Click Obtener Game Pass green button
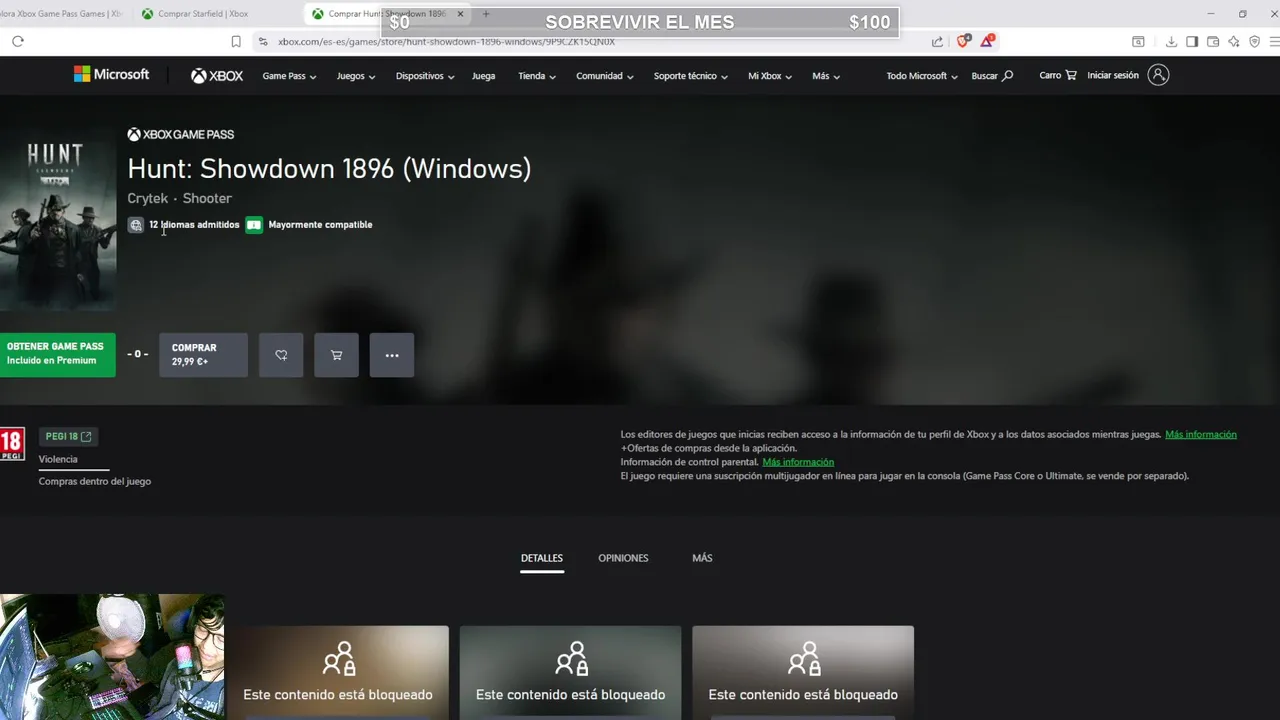The width and height of the screenshot is (1280, 720). (x=57, y=354)
